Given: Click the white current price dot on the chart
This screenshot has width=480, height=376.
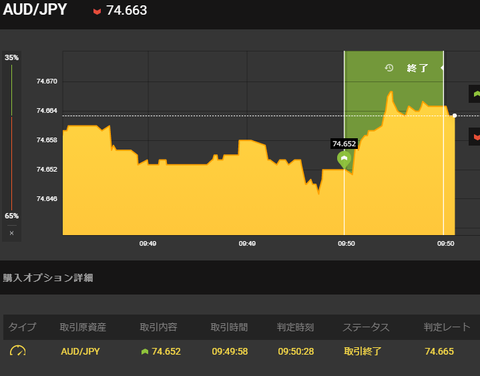Looking at the screenshot, I should [455, 115].
